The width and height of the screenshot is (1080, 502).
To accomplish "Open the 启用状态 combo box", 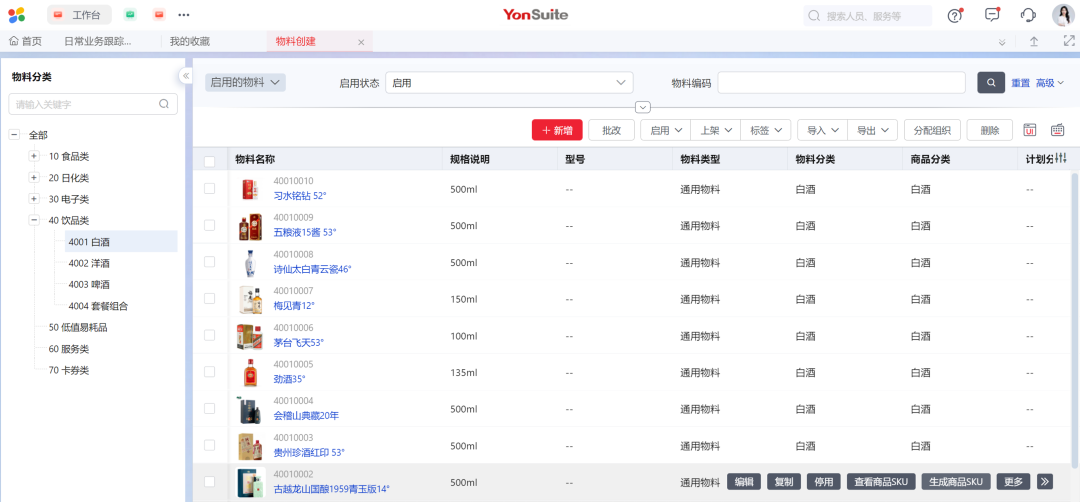I will 509,83.
